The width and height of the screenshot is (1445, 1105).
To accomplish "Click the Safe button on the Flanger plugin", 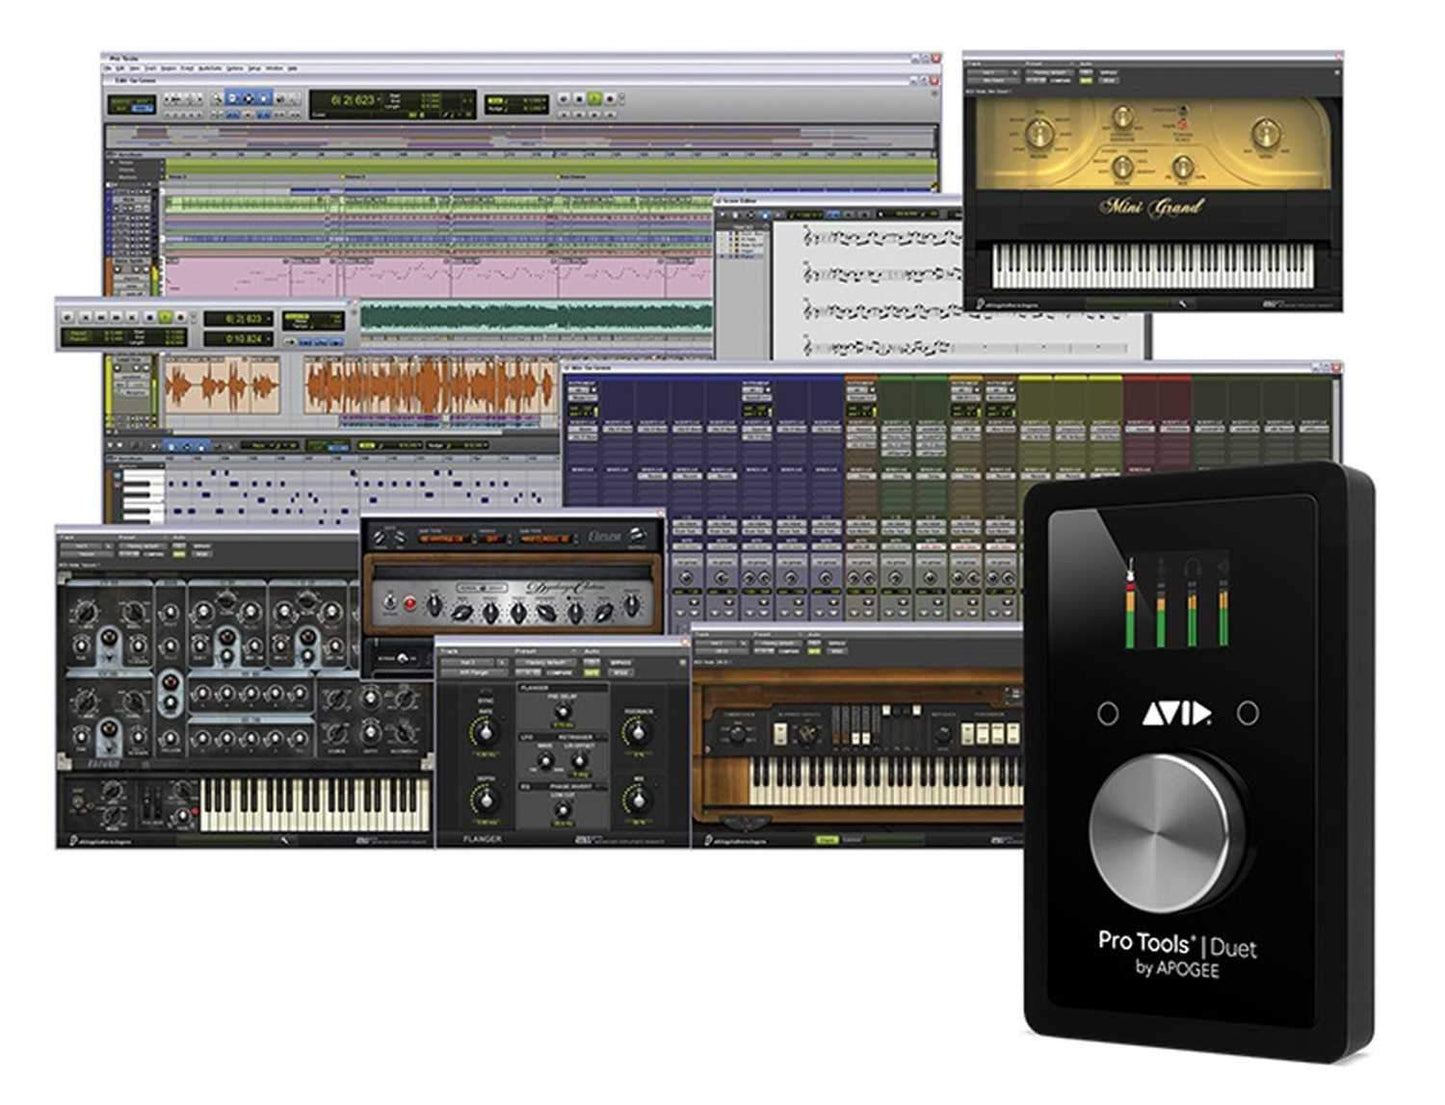I will tap(591, 673).
